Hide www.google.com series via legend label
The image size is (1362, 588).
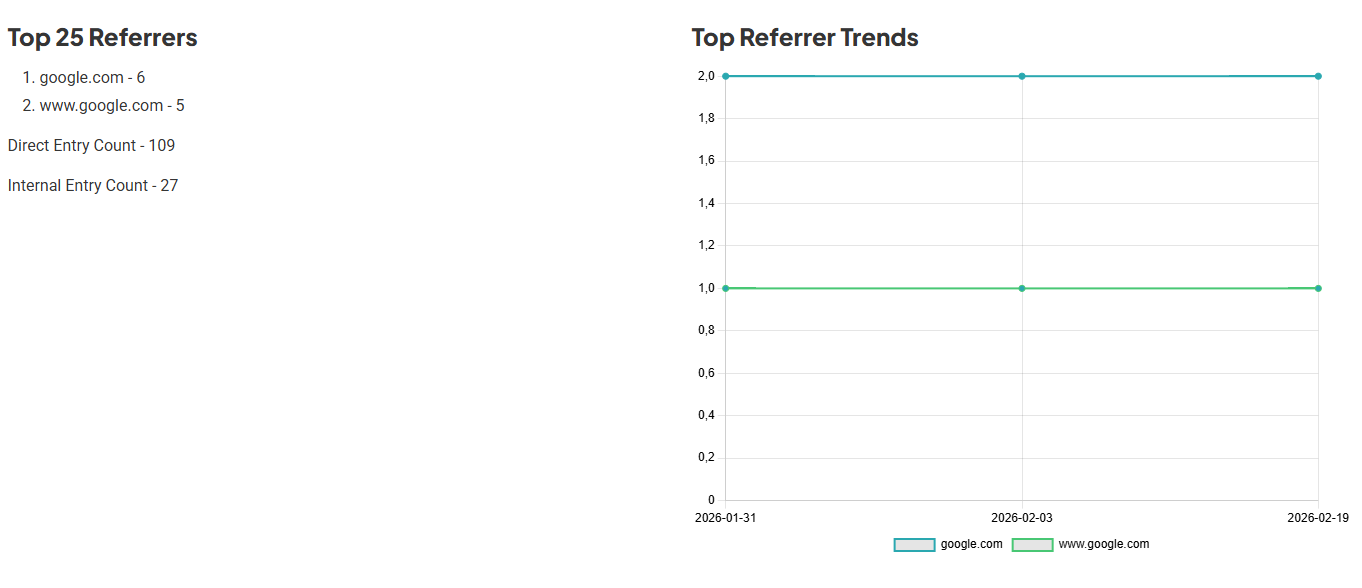pyautogui.click(x=1103, y=544)
